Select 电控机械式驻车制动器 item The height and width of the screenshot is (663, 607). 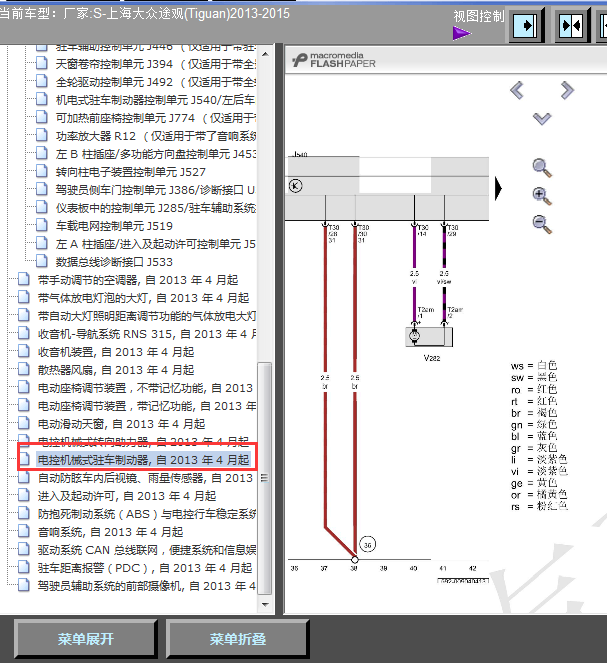click(x=143, y=460)
